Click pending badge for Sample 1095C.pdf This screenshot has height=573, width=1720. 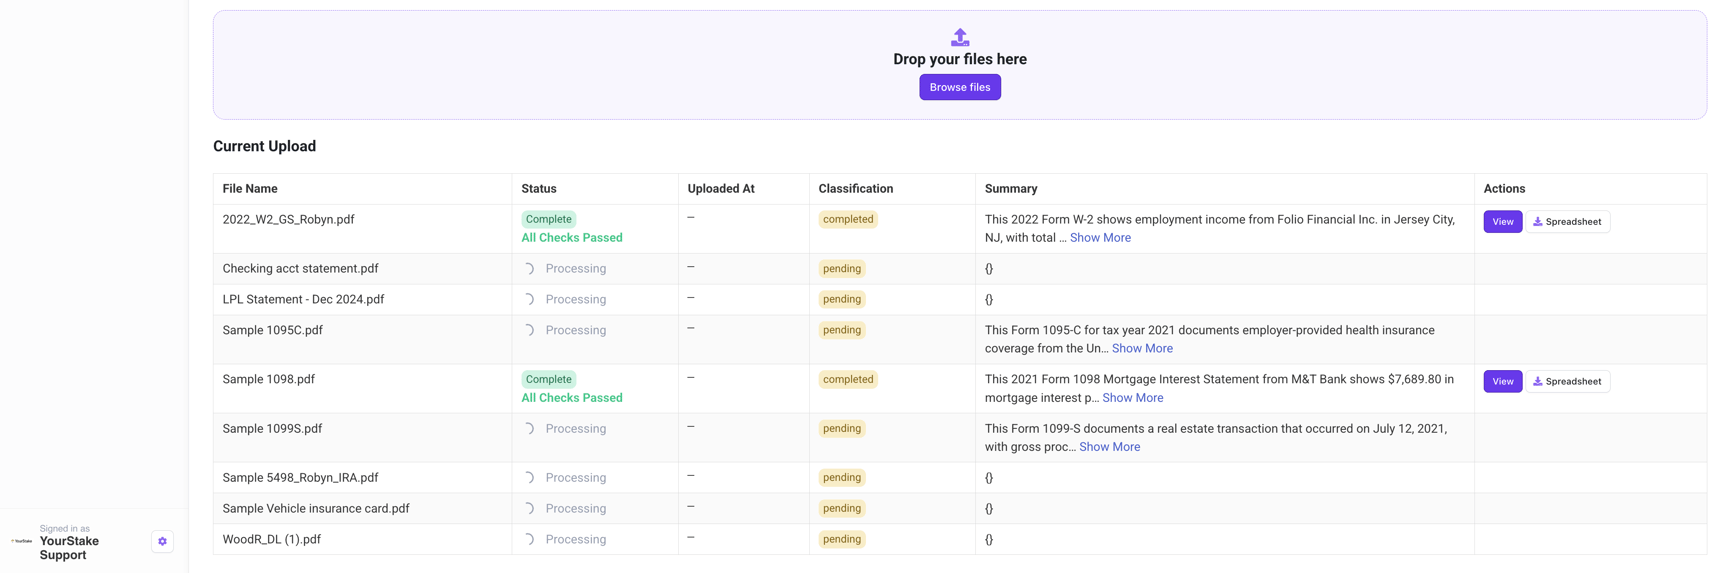pyautogui.click(x=841, y=330)
